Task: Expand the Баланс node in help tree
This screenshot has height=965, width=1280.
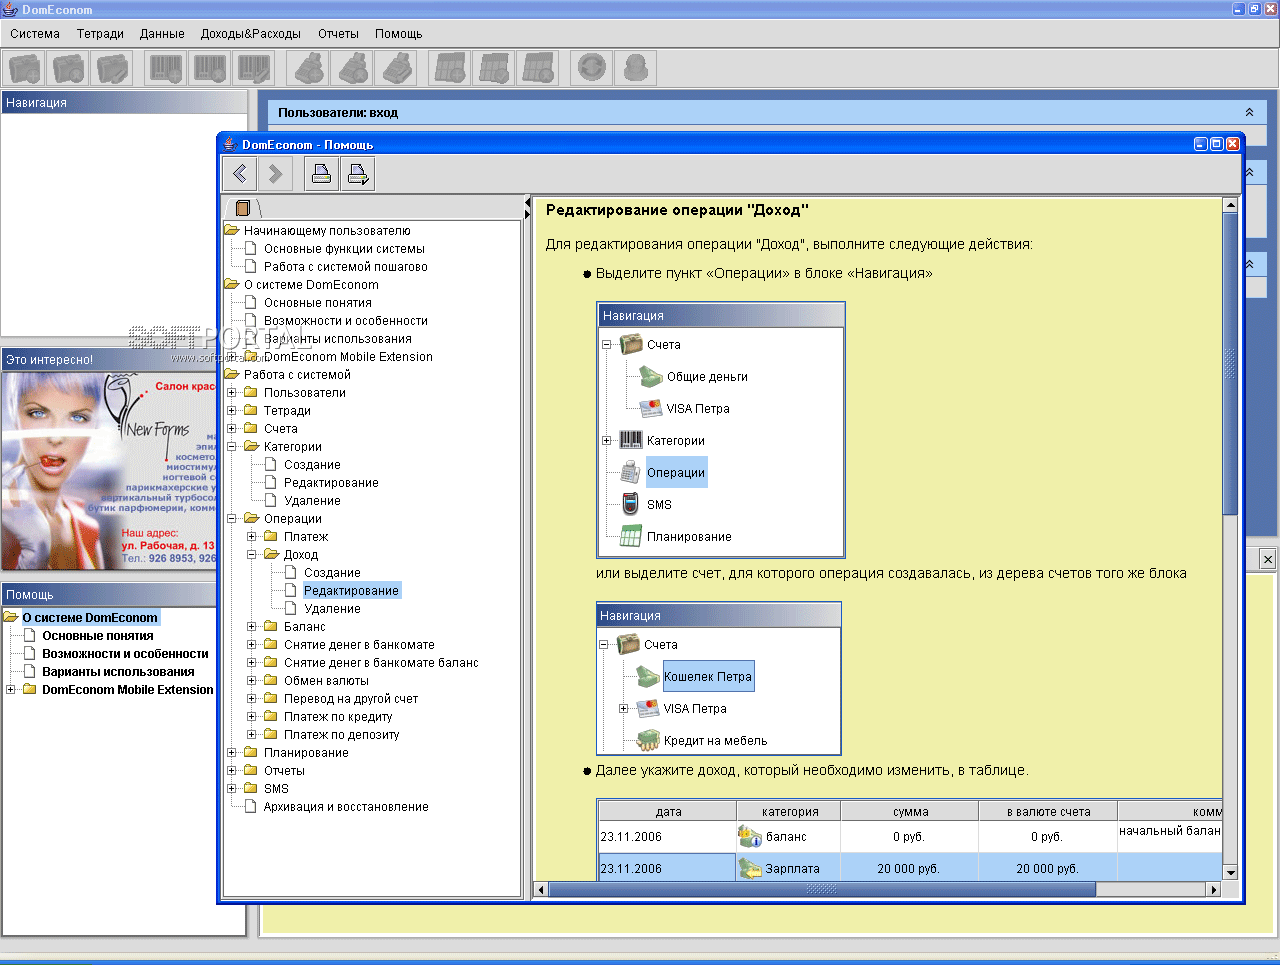Action: tap(252, 627)
